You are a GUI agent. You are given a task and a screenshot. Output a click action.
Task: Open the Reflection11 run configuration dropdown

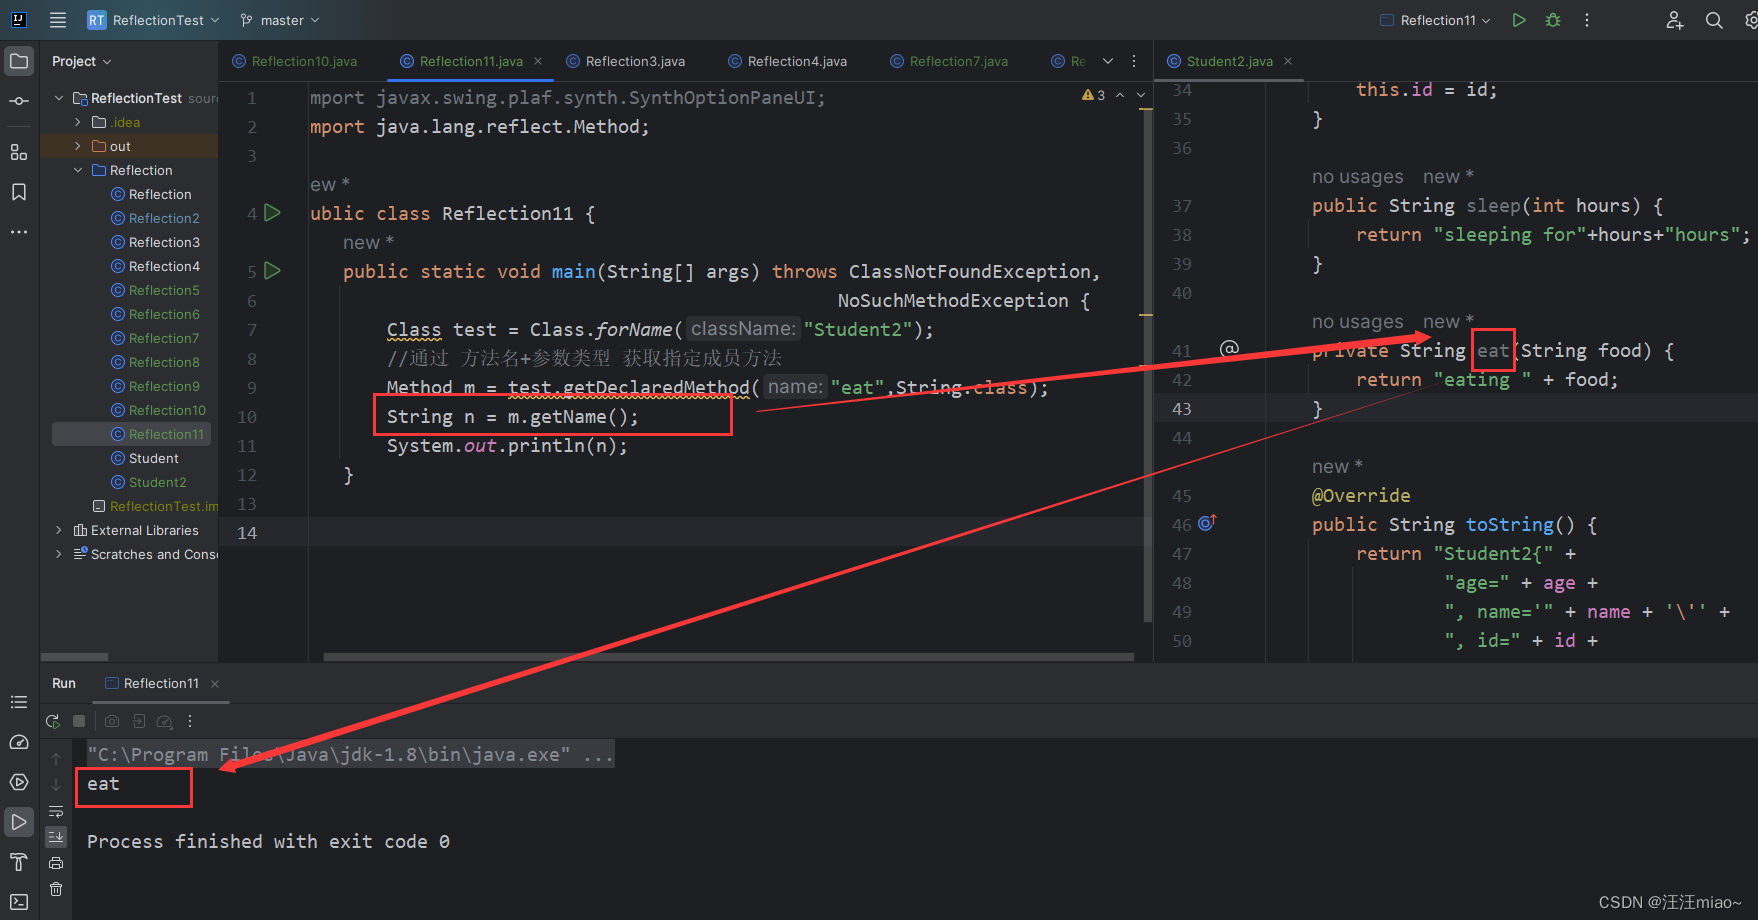(1435, 20)
